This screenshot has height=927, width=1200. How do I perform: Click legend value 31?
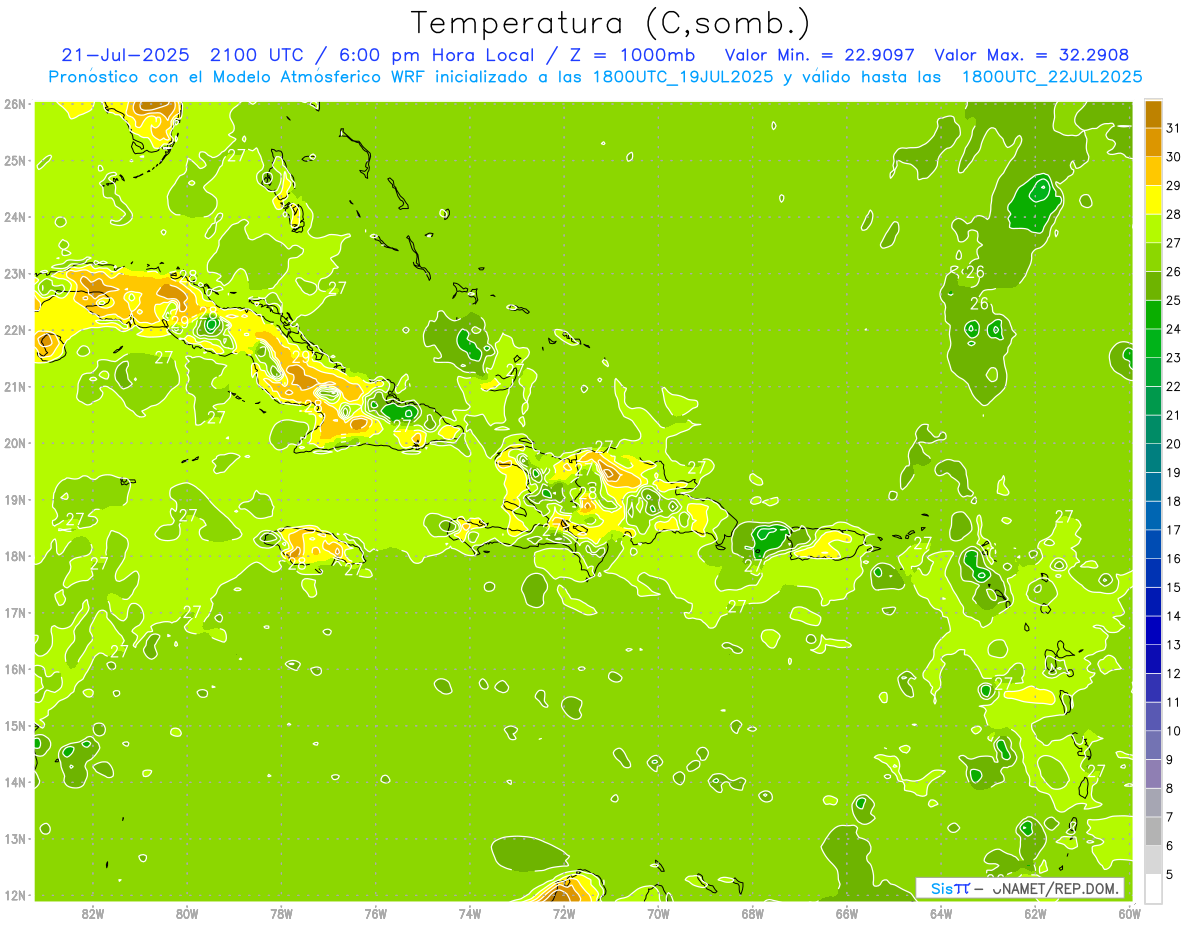[1174, 128]
